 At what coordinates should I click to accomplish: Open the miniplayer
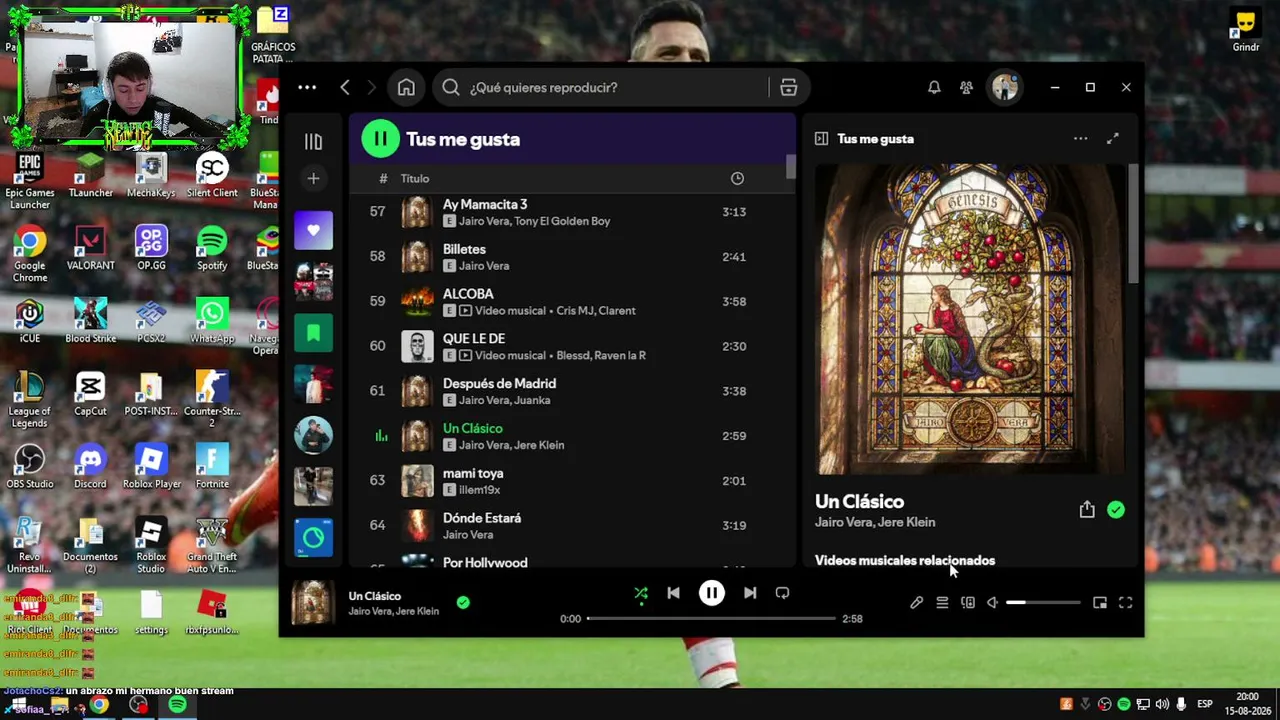1100,603
